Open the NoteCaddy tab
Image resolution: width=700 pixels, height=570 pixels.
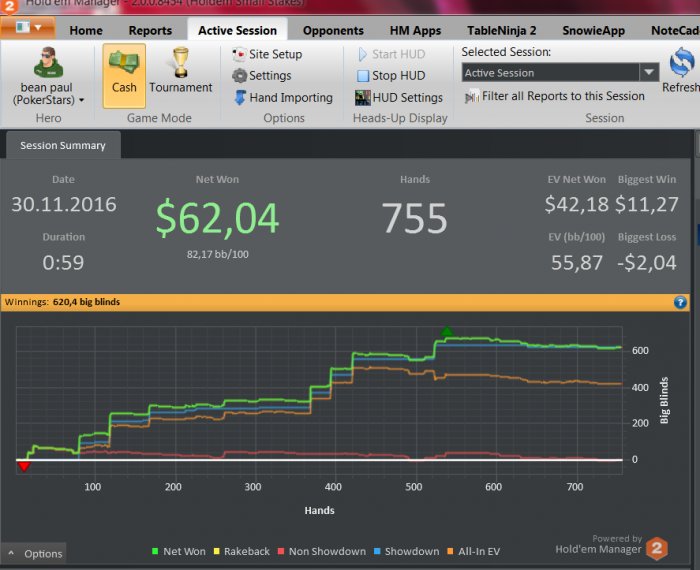[674, 30]
